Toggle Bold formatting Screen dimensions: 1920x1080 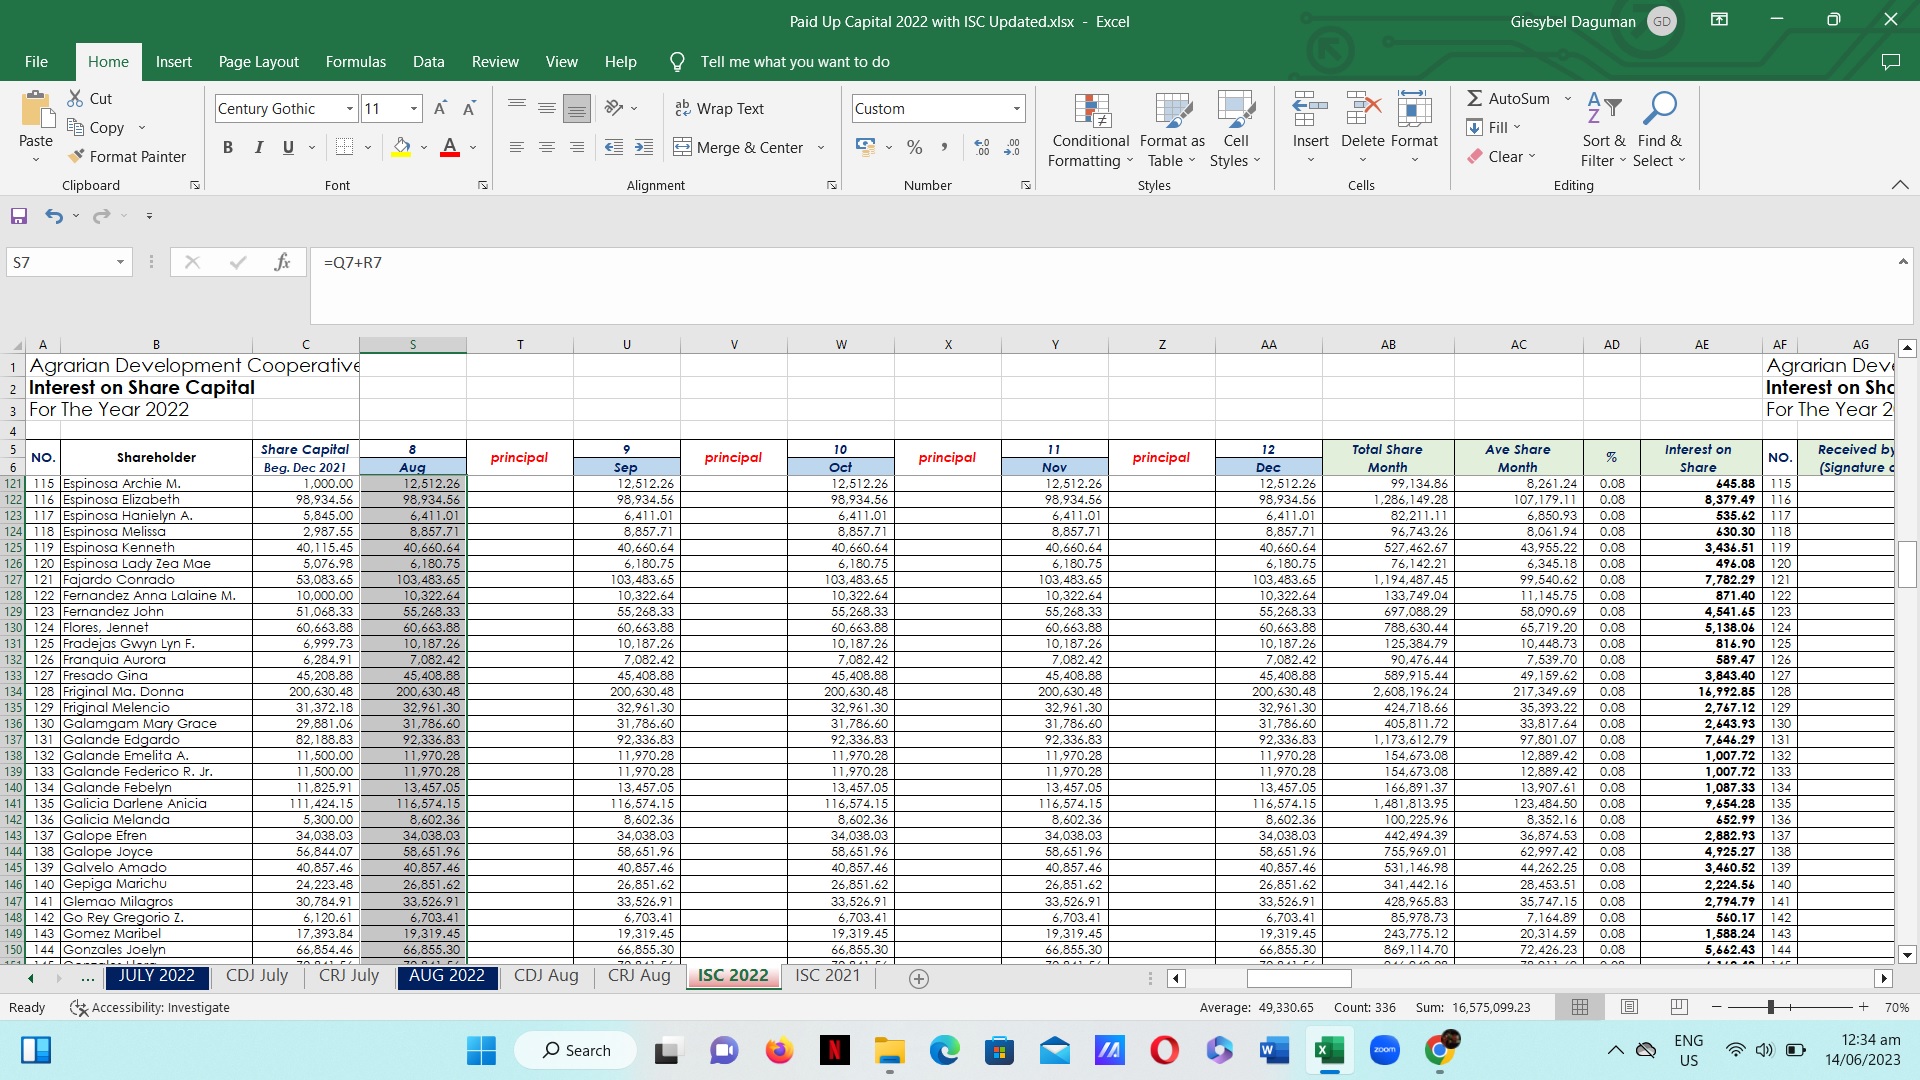pos(228,147)
